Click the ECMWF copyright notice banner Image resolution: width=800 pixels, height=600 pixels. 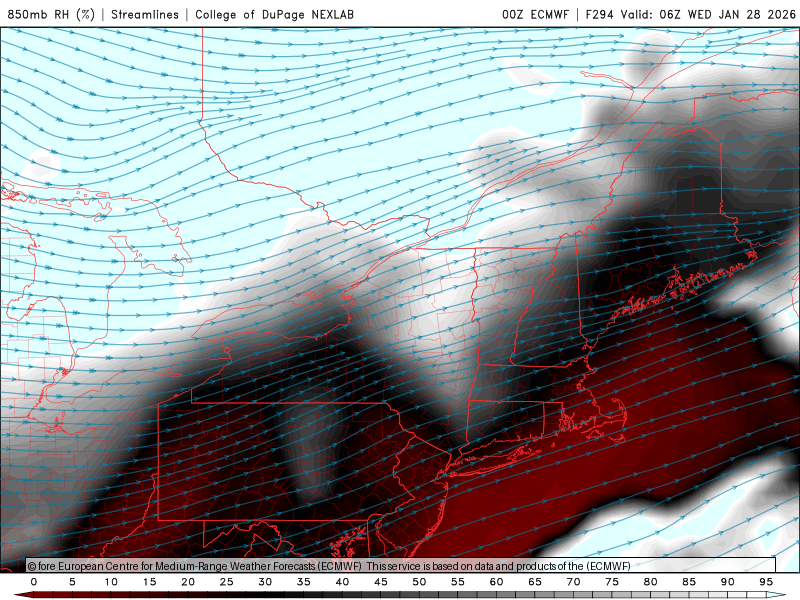tap(401, 565)
